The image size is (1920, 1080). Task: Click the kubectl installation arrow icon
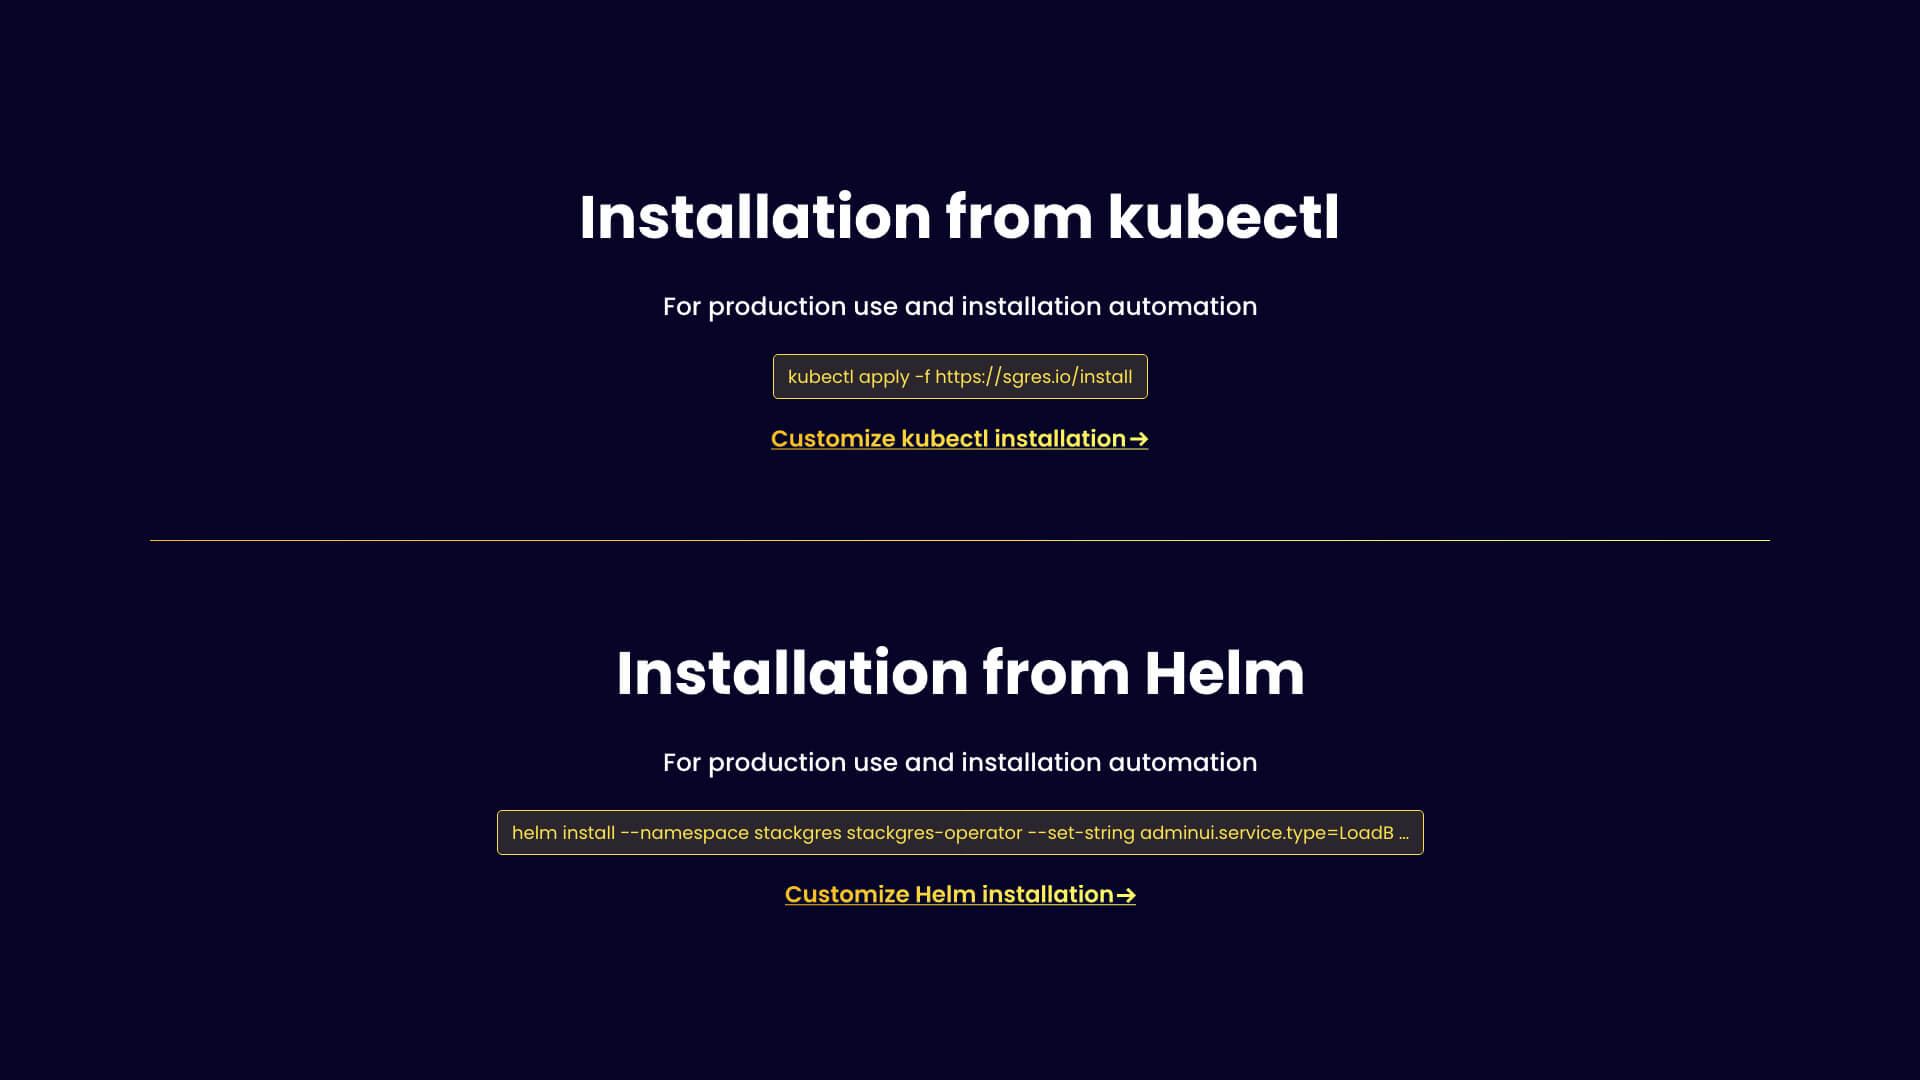point(1138,438)
